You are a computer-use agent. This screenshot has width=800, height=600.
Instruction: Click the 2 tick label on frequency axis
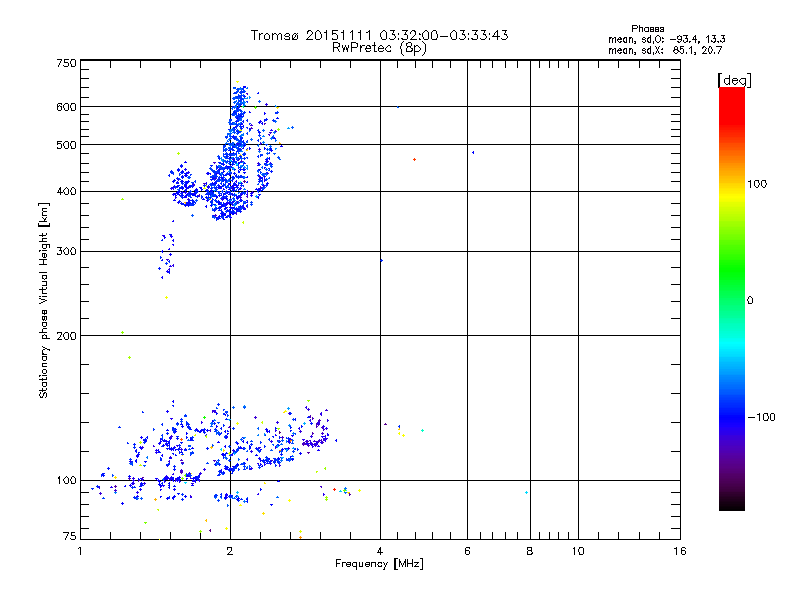click(x=230, y=551)
